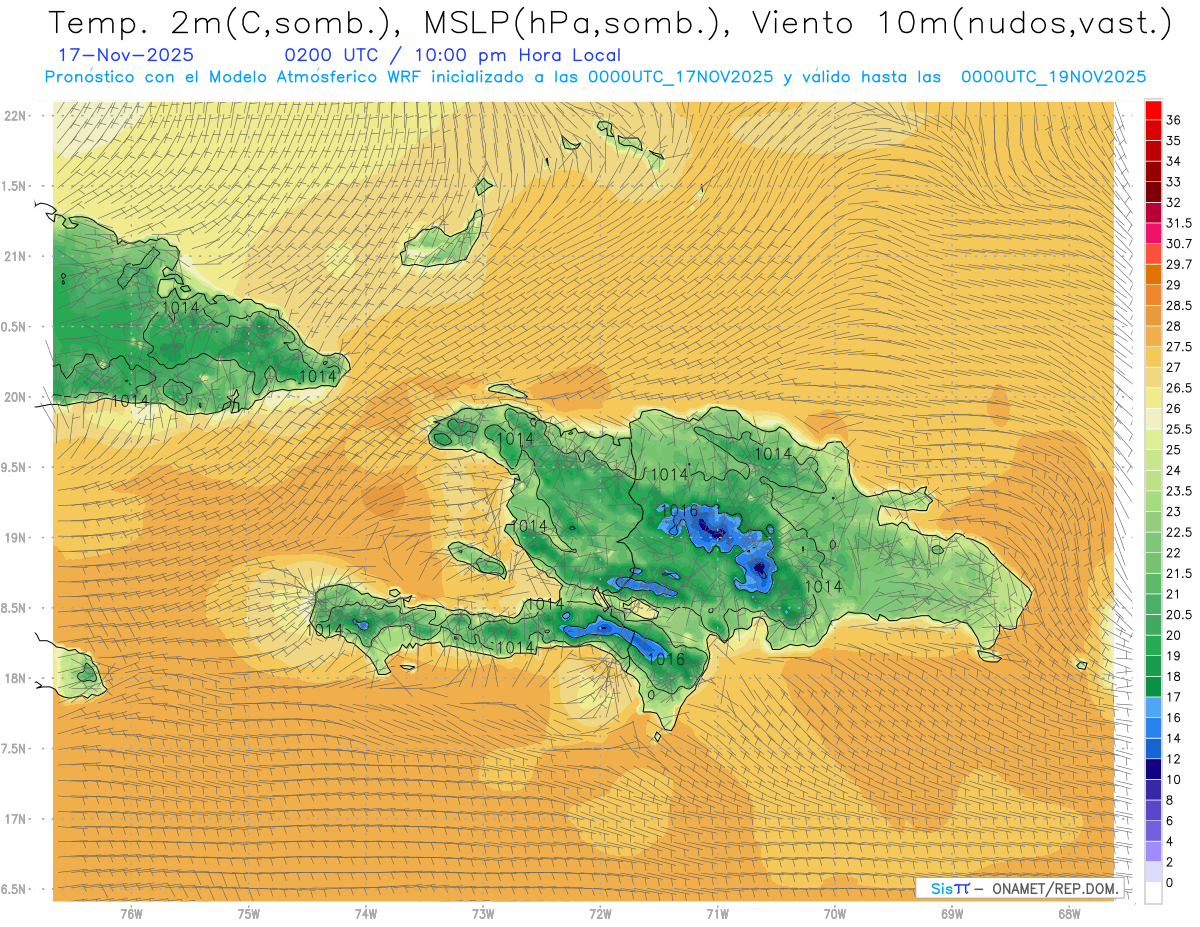Click the '22N' latitude label

pos(15,115)
